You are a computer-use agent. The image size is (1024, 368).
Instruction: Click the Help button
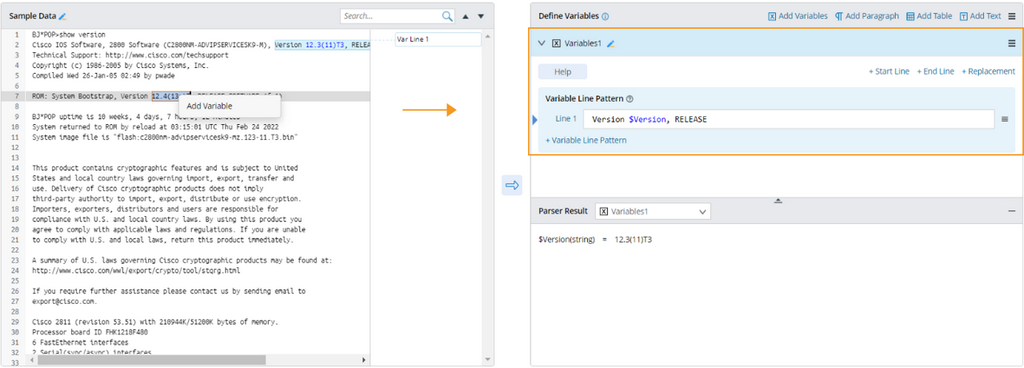tap(562, 72)
